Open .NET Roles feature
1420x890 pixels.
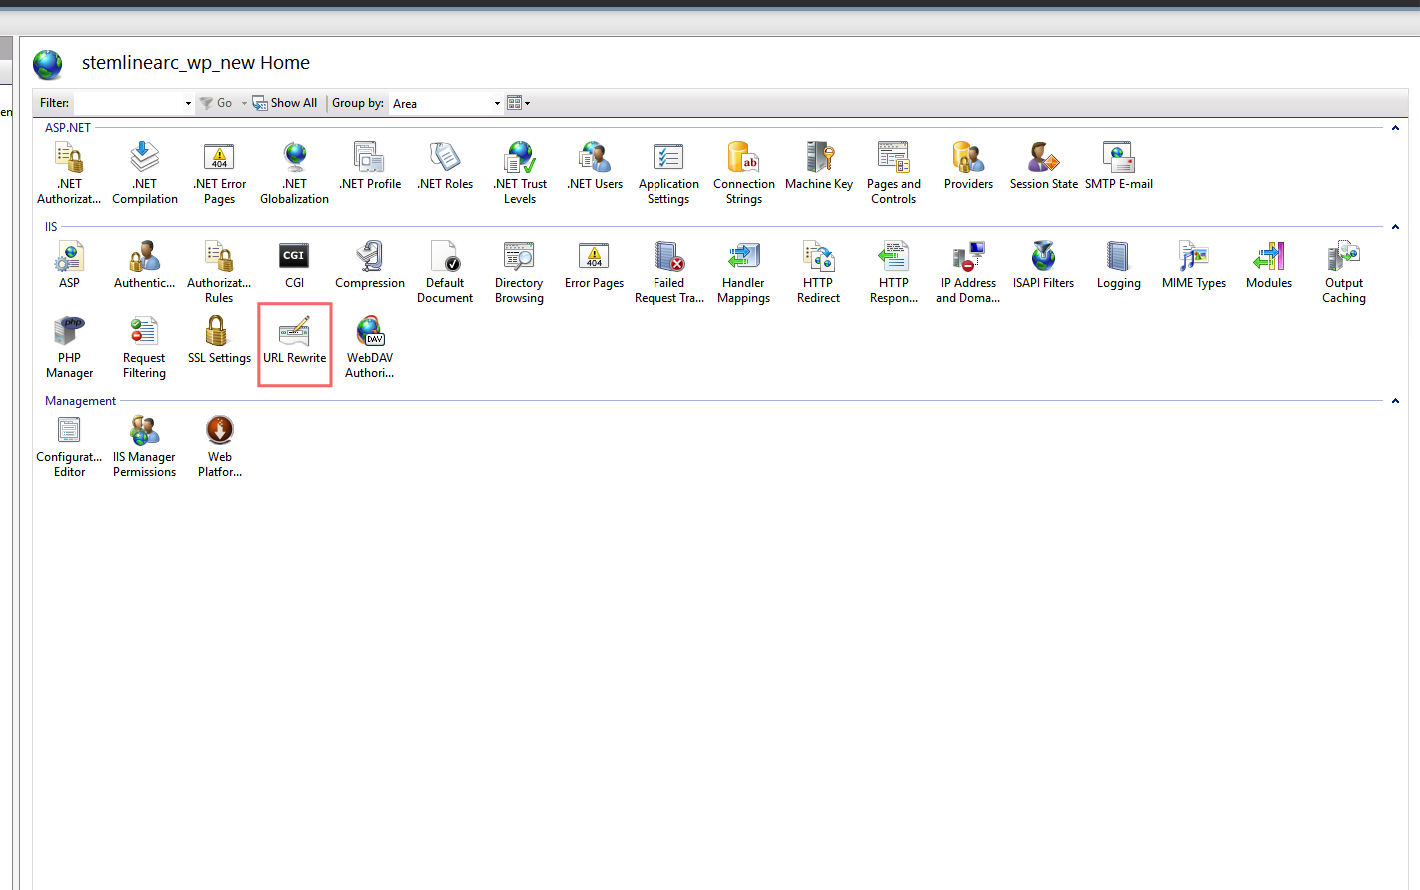[445, 166]
